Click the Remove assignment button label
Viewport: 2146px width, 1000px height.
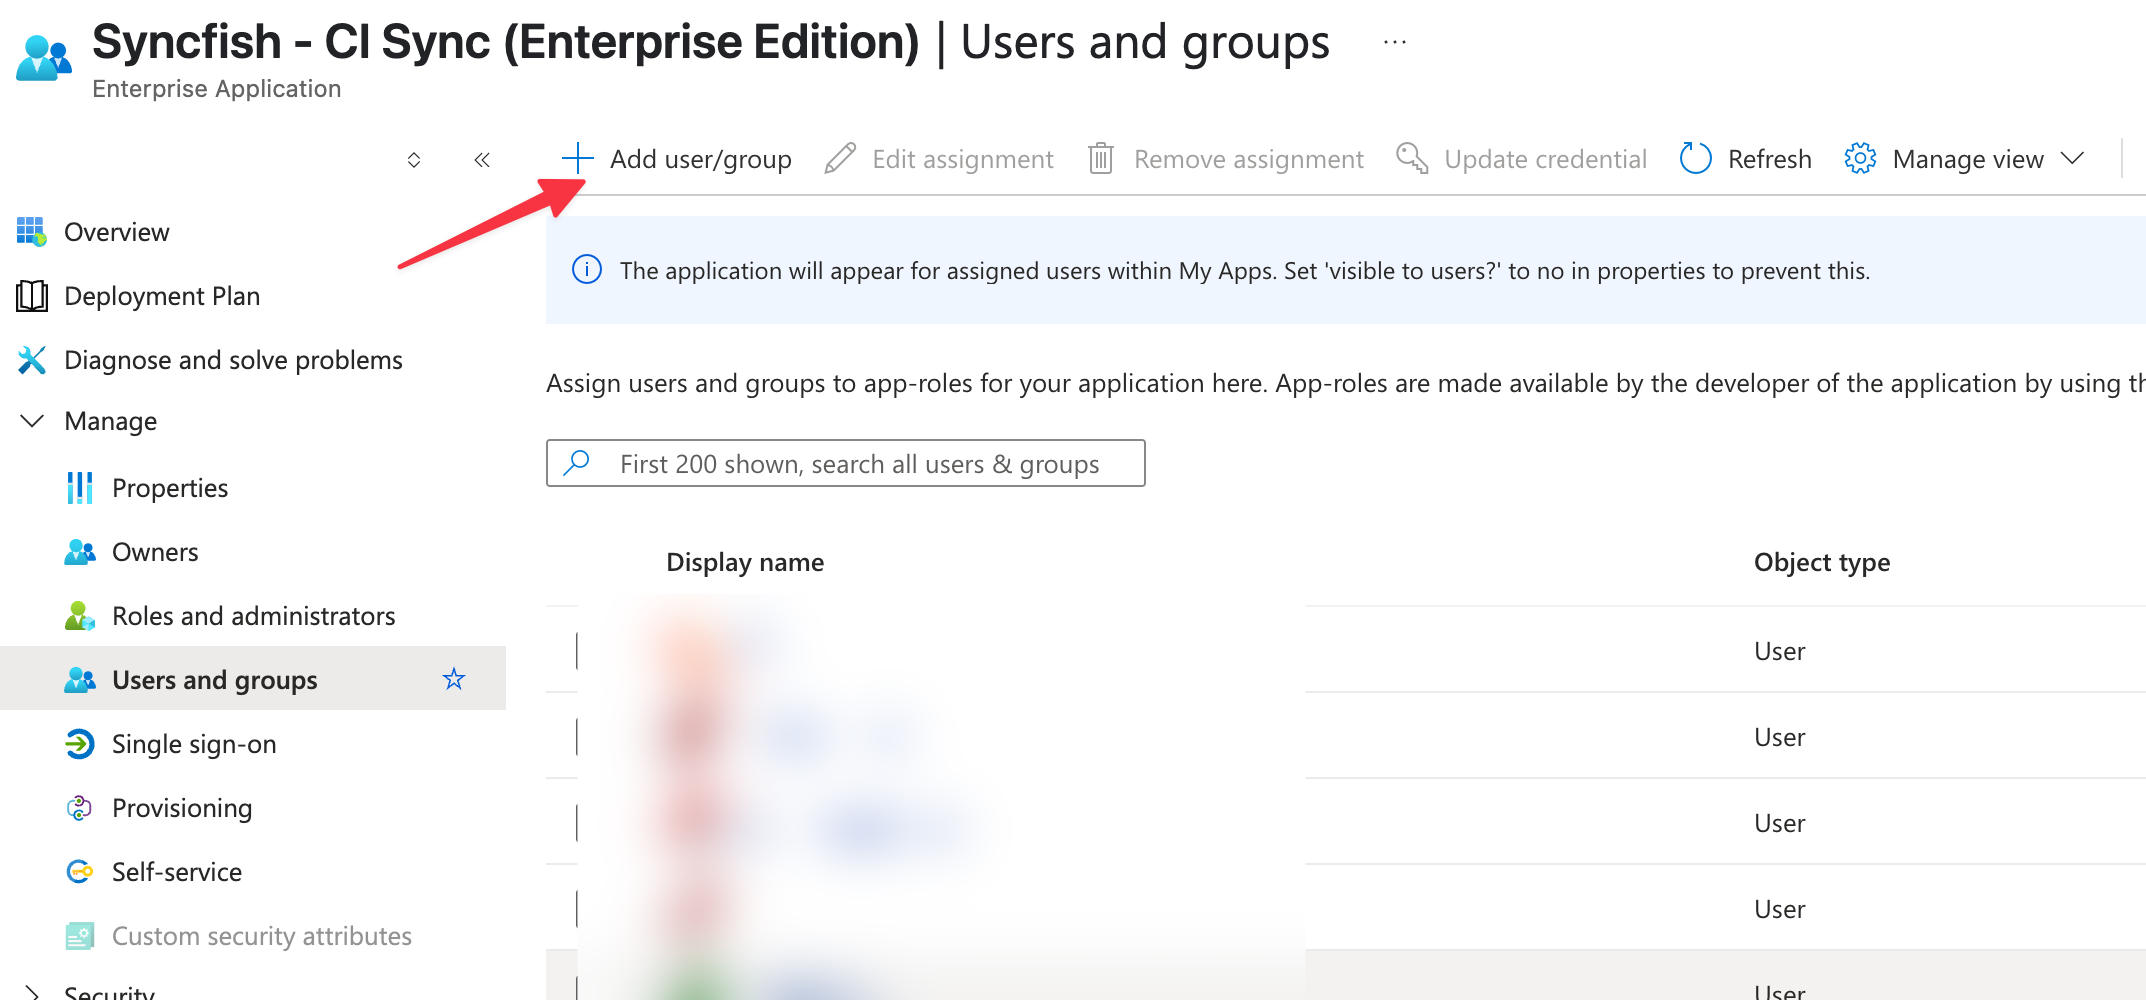pyautogui.click(x=1249, y=159)
